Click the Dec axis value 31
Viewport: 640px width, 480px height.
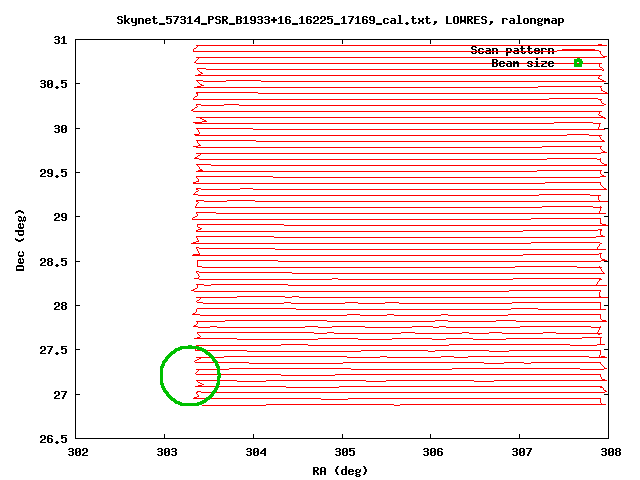pyautogui.click(x=60, y=40)
